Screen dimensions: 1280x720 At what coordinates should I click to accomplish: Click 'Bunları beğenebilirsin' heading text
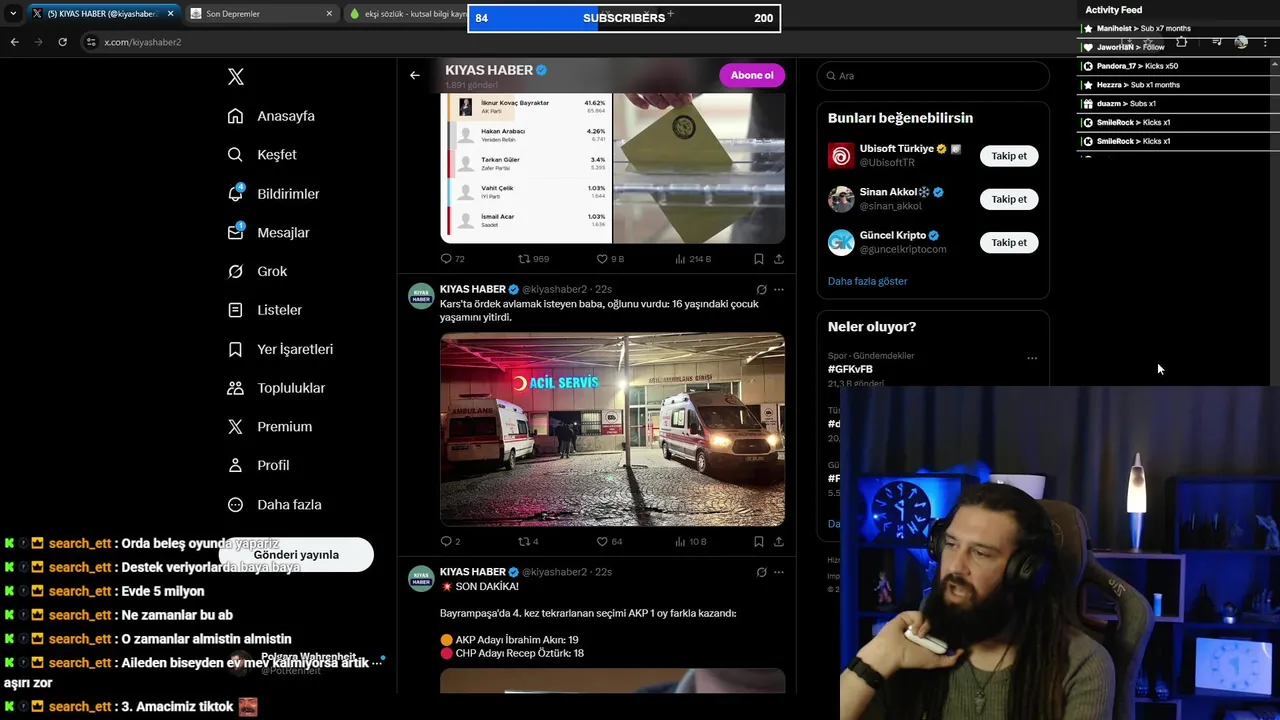900,118
